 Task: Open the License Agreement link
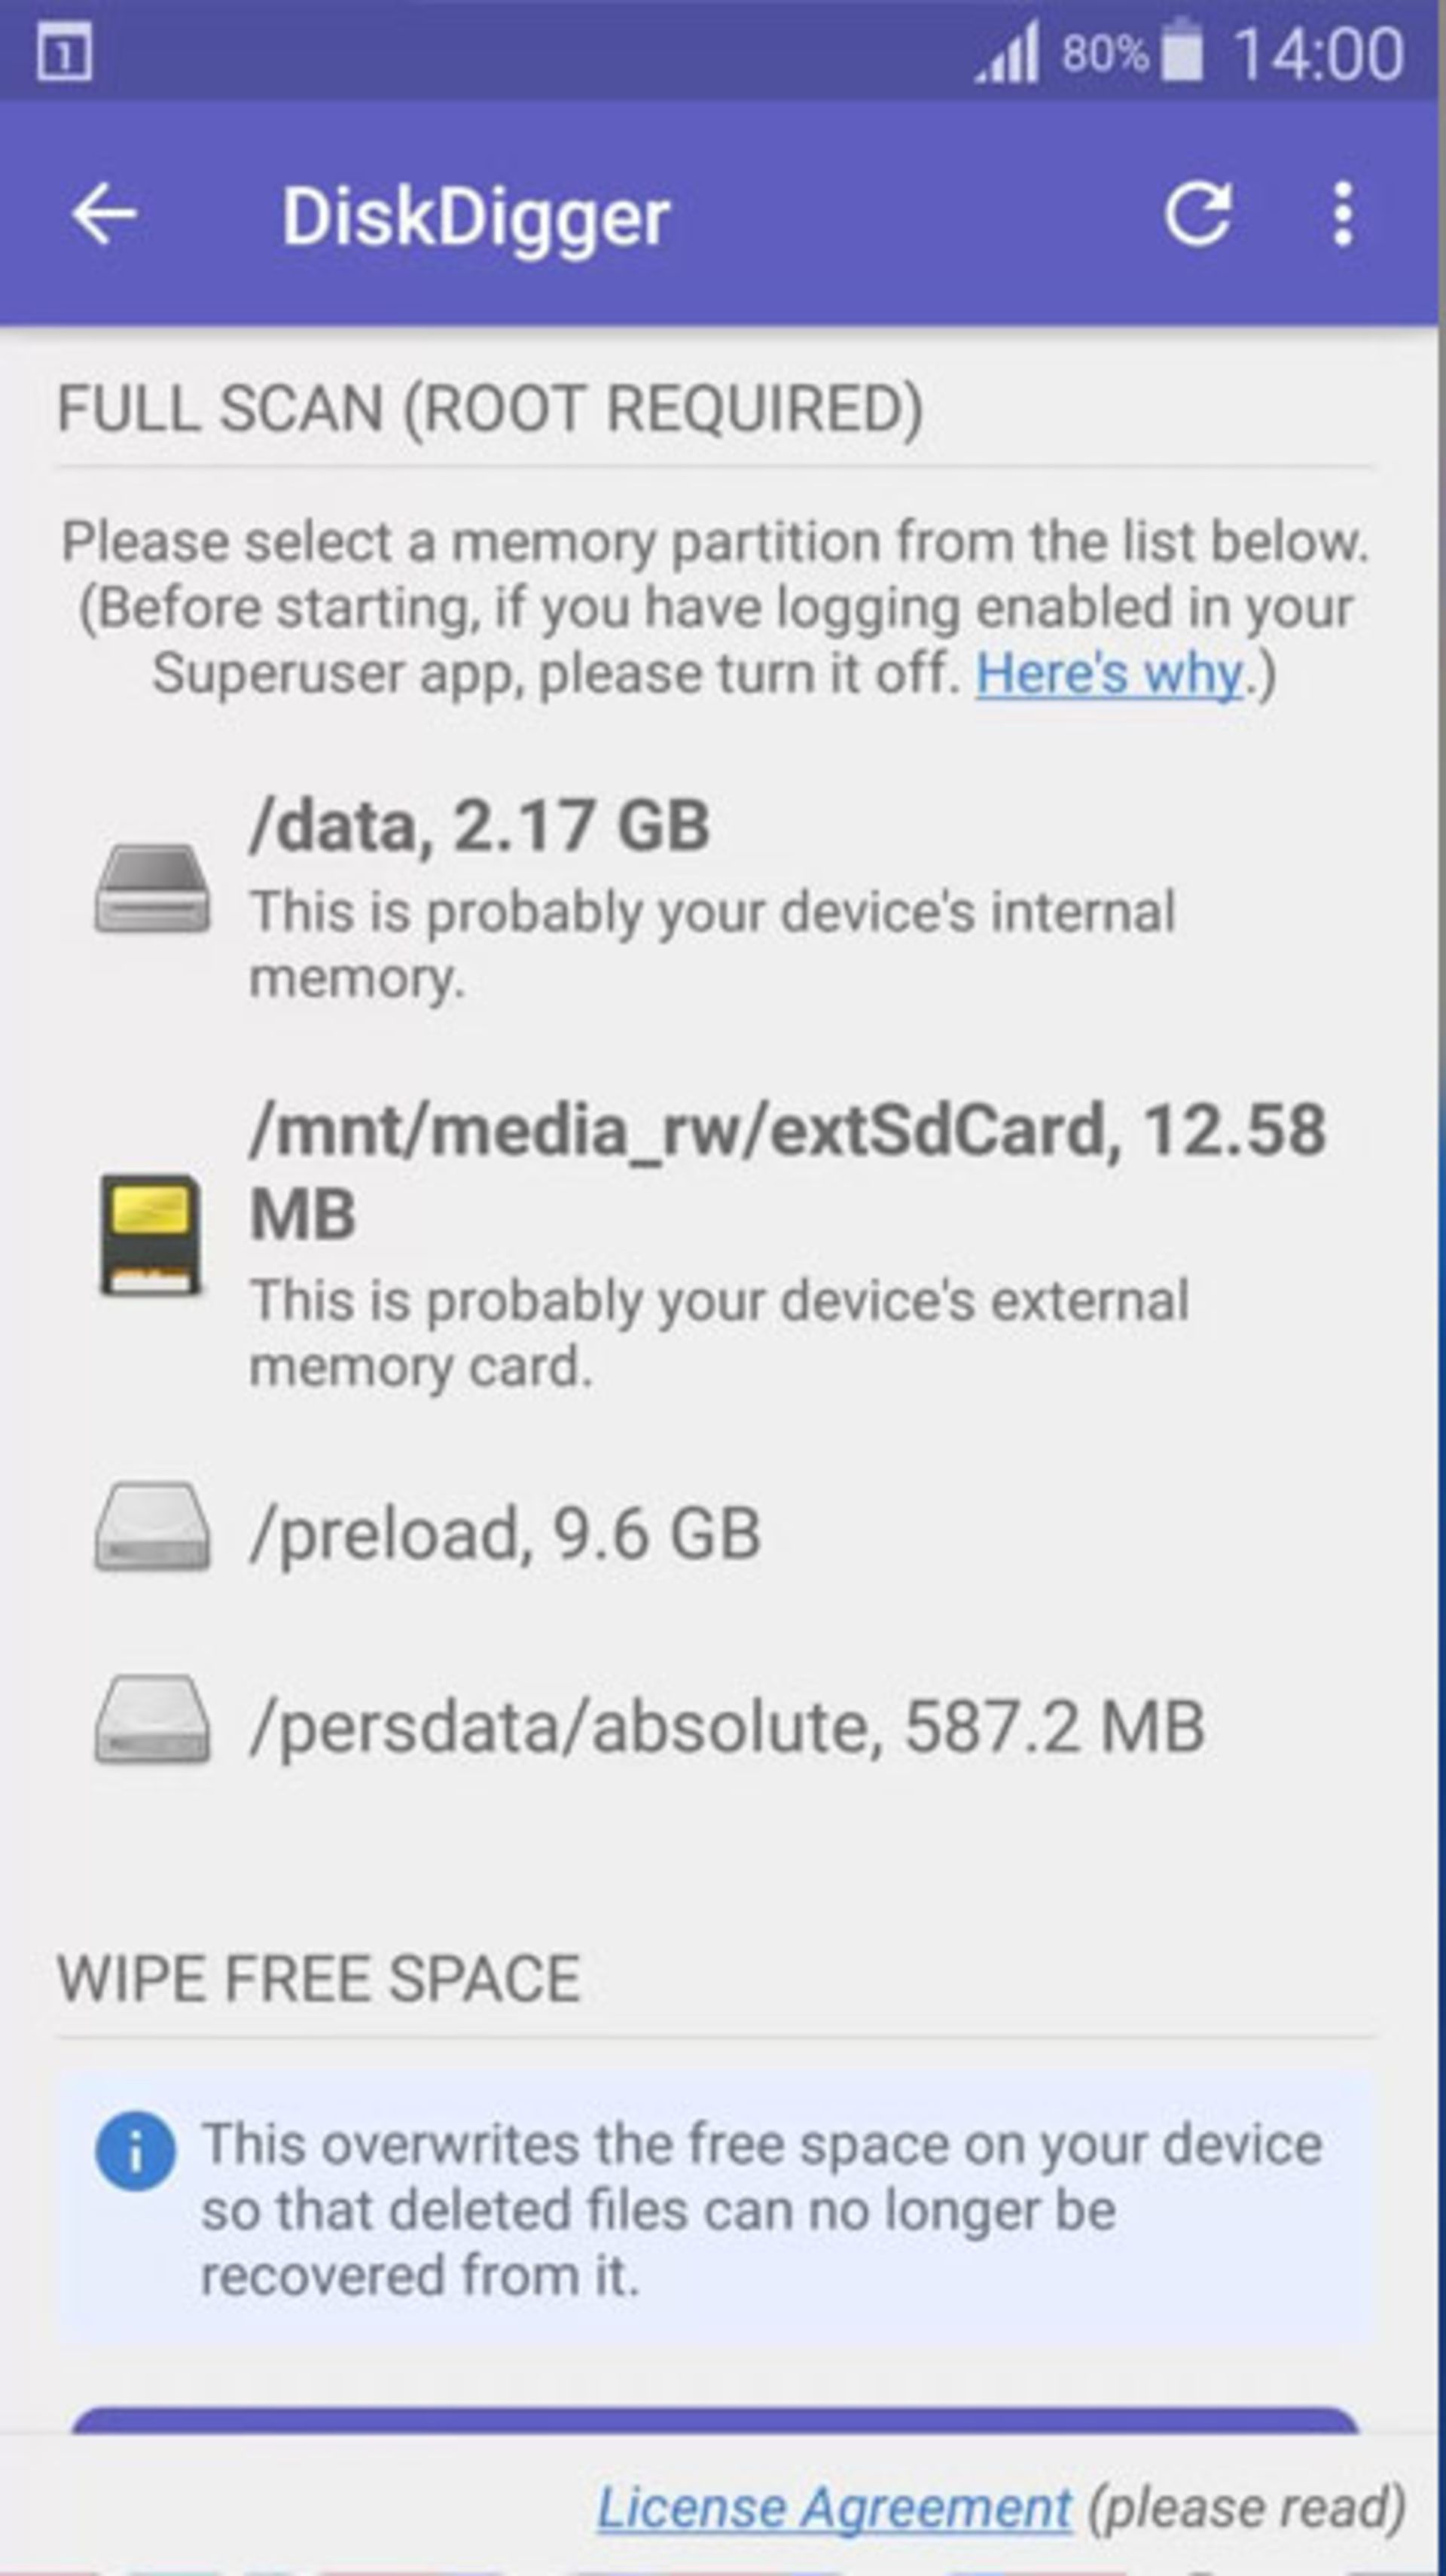[834, 2507]
